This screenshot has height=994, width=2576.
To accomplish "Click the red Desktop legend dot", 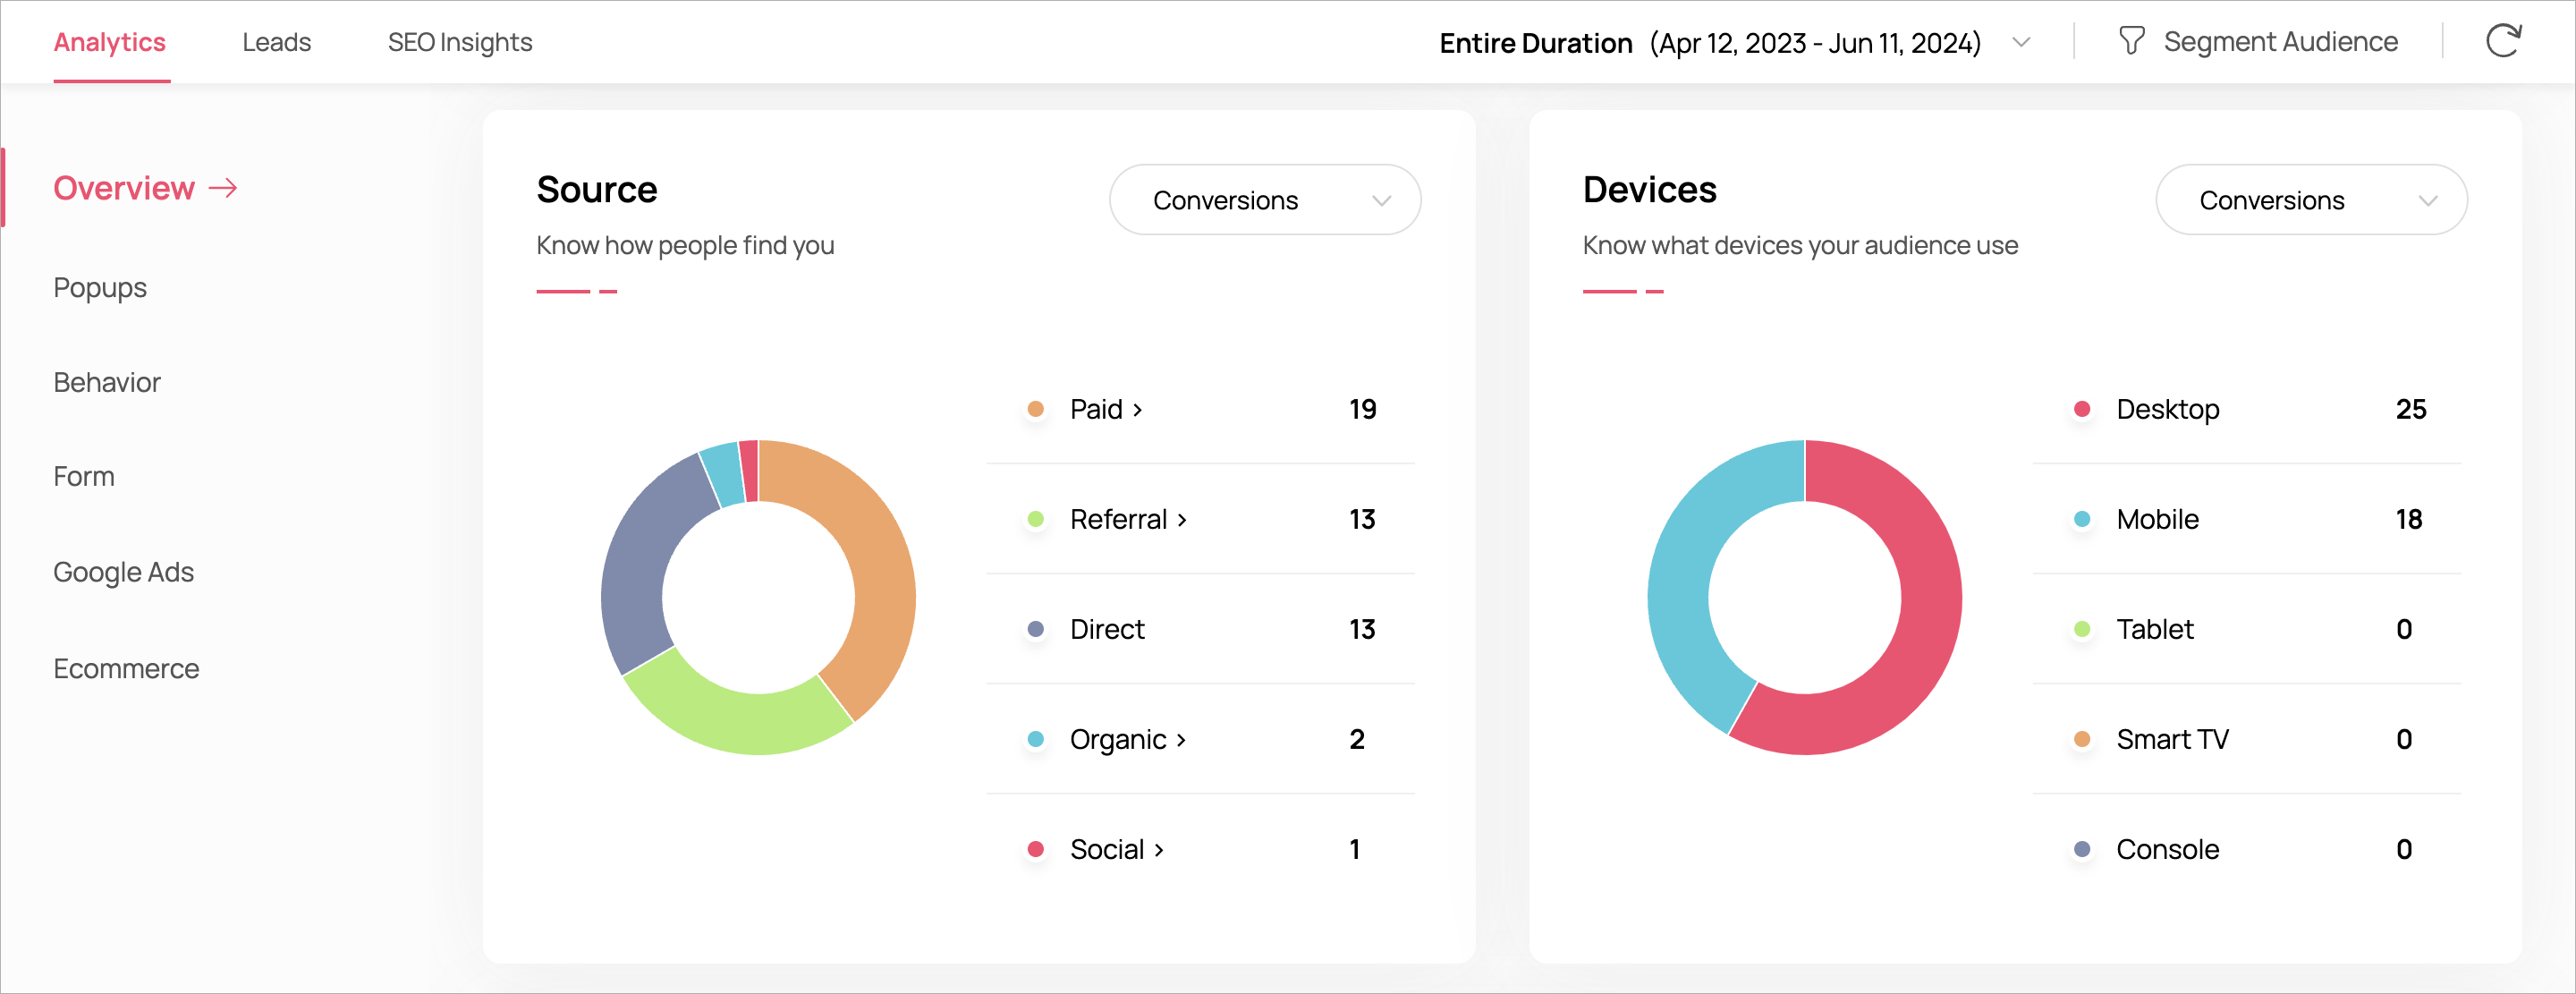I will 2081,409.
